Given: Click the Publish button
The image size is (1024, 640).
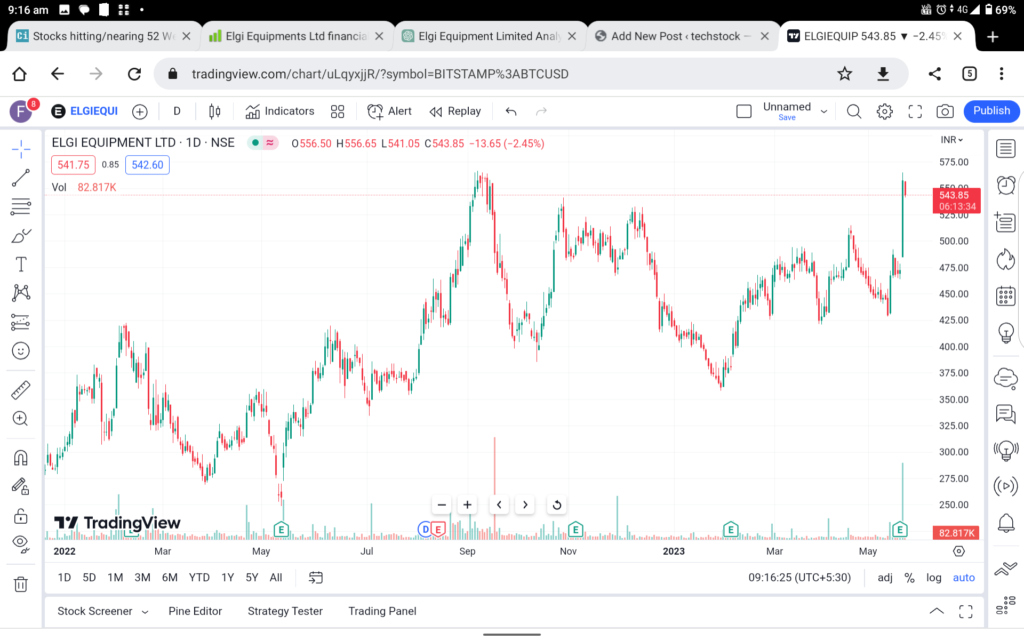Looking at the screenshot, I should tap(991, 111).
